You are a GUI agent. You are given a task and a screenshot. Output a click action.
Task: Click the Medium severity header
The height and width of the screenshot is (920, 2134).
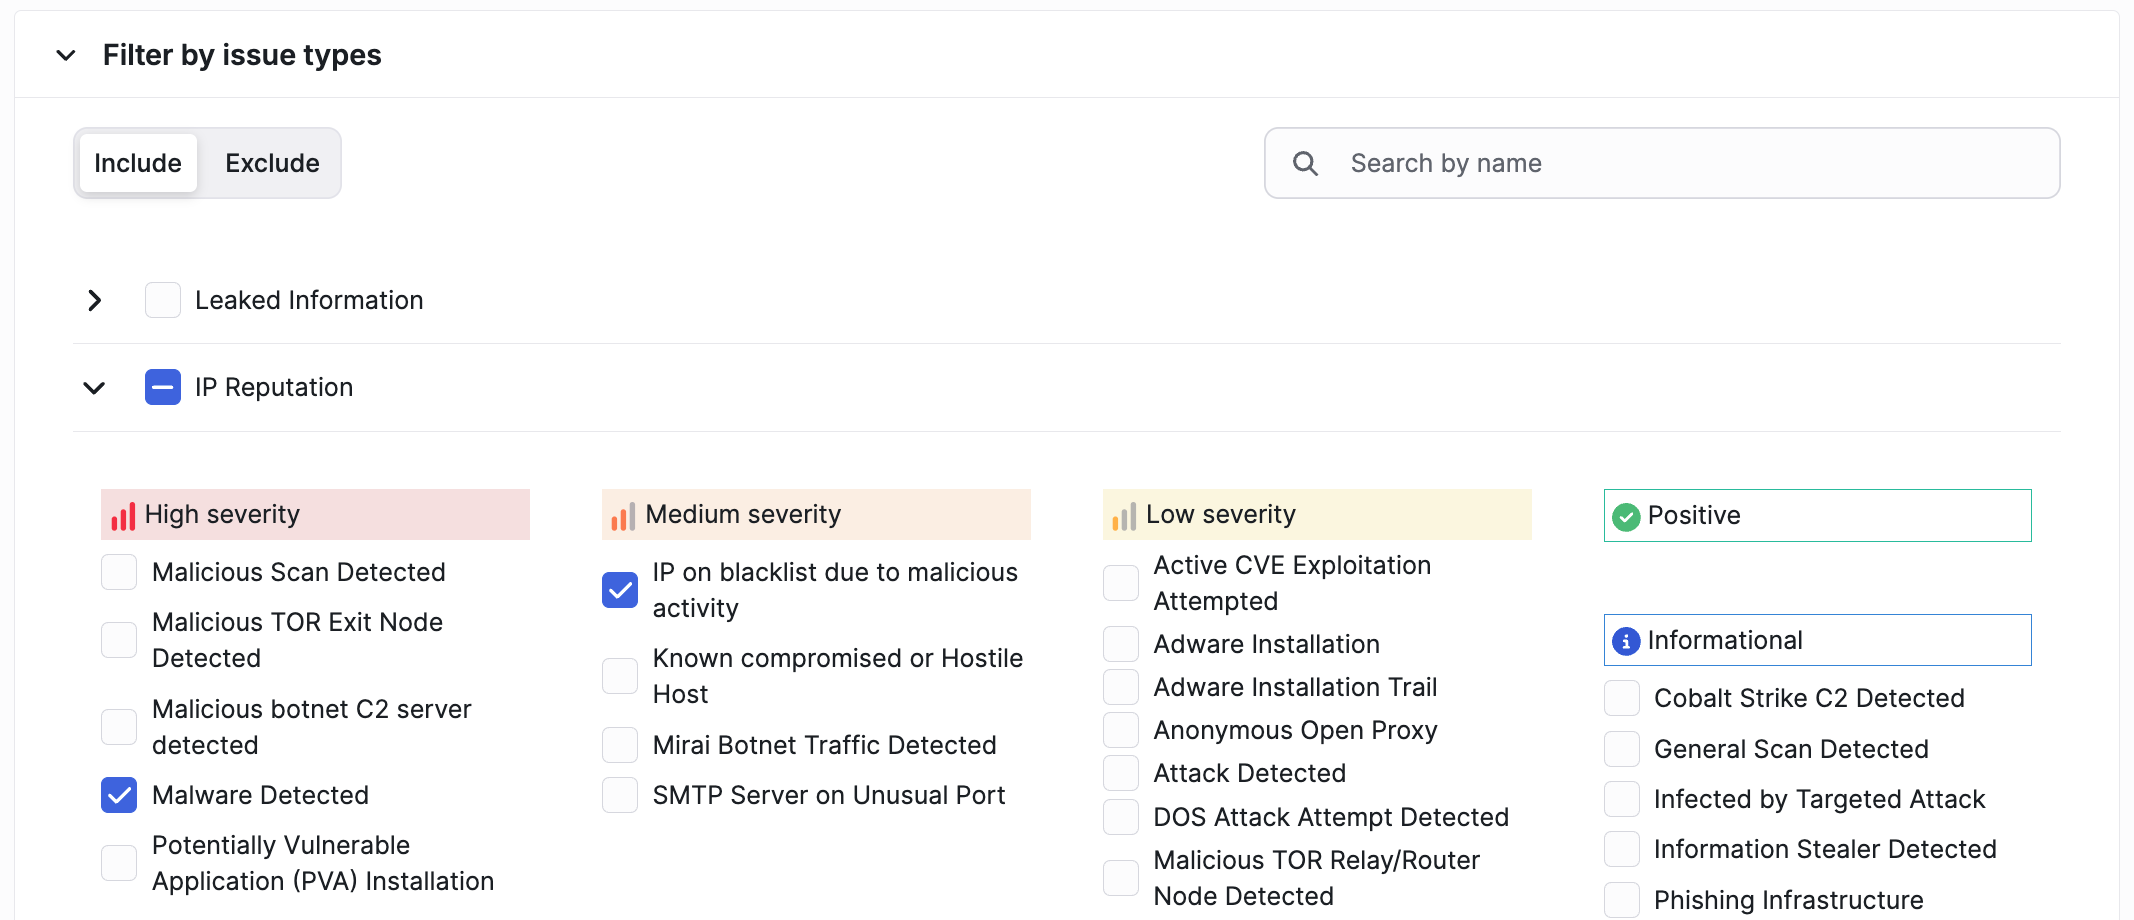pyautogui.click(x=816, y=515)
